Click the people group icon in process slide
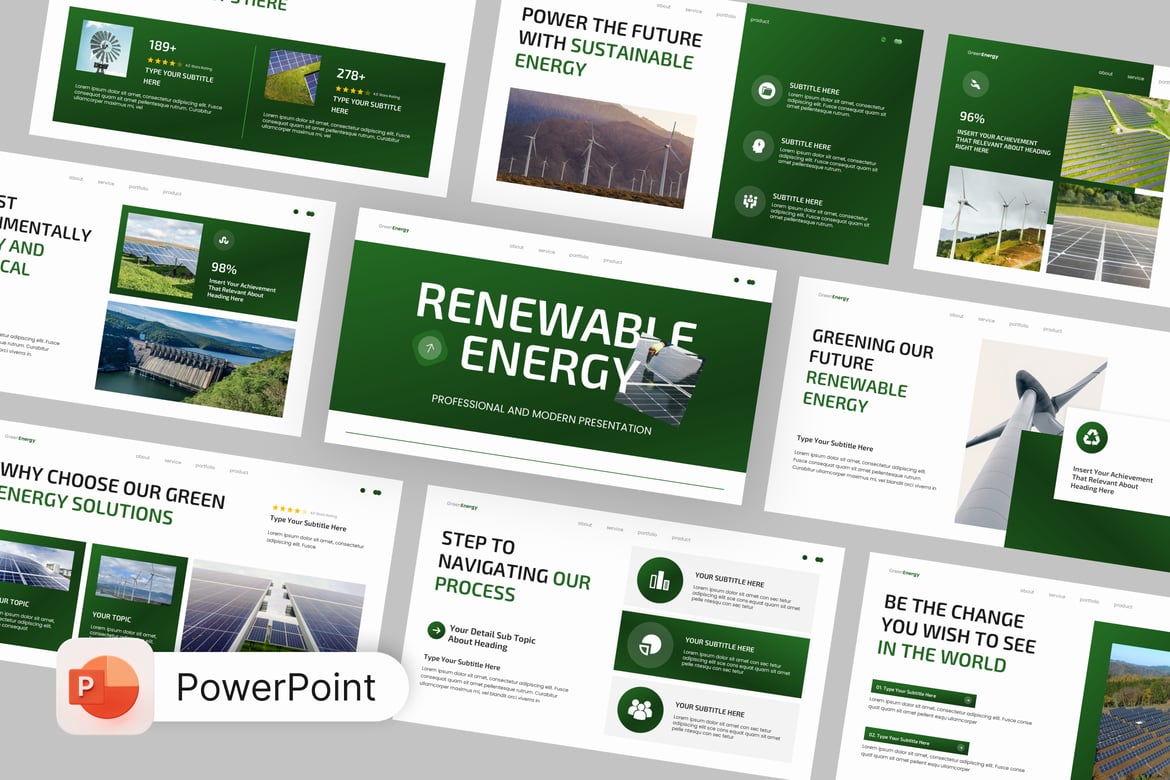Screen dimensions: 1170x780 point(640,709)
